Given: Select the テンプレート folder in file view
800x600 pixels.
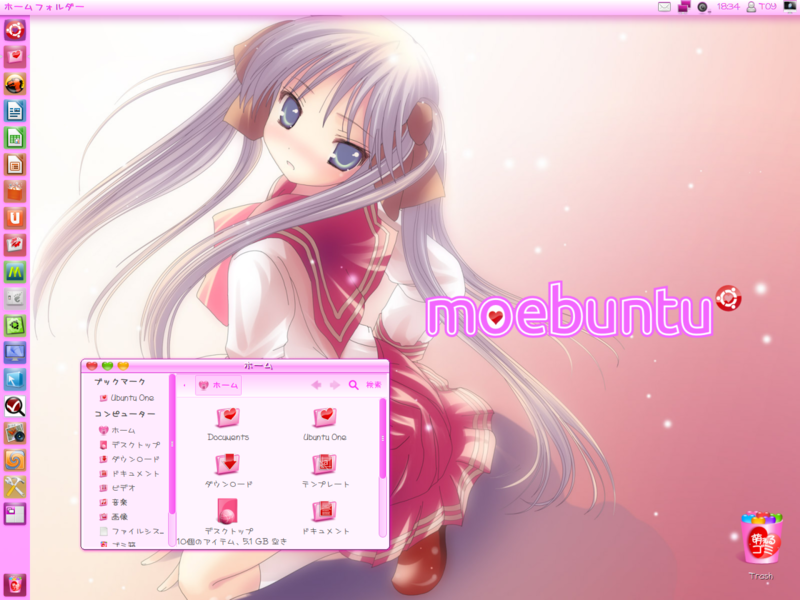Looking at the screenshot, I should point(325,471).
